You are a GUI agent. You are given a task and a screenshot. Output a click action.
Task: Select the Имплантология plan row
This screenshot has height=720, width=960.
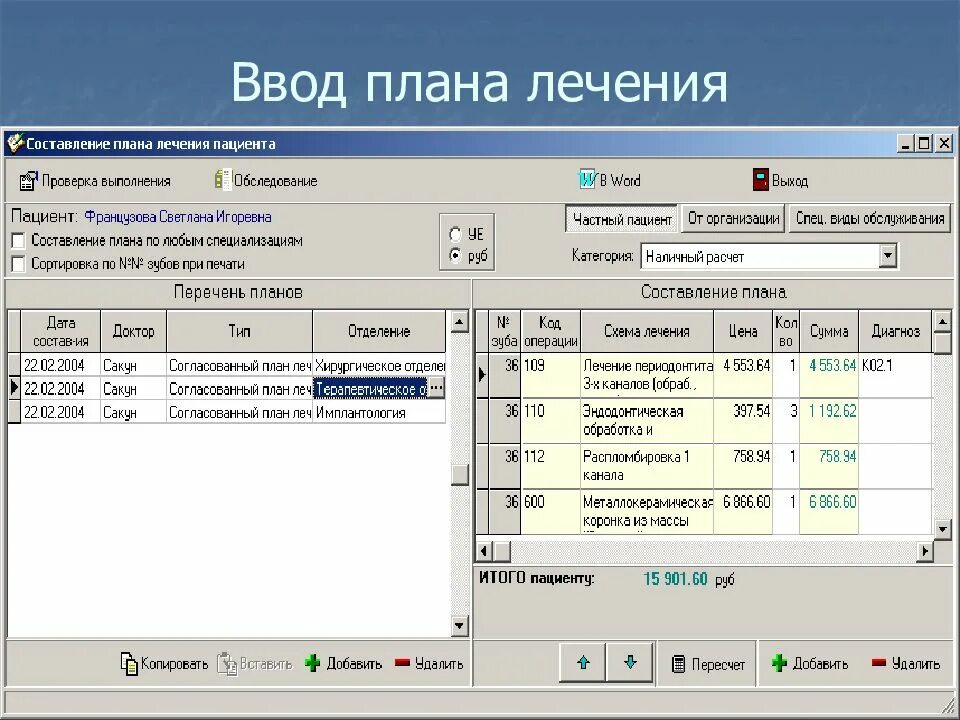[x=233, y=413]
